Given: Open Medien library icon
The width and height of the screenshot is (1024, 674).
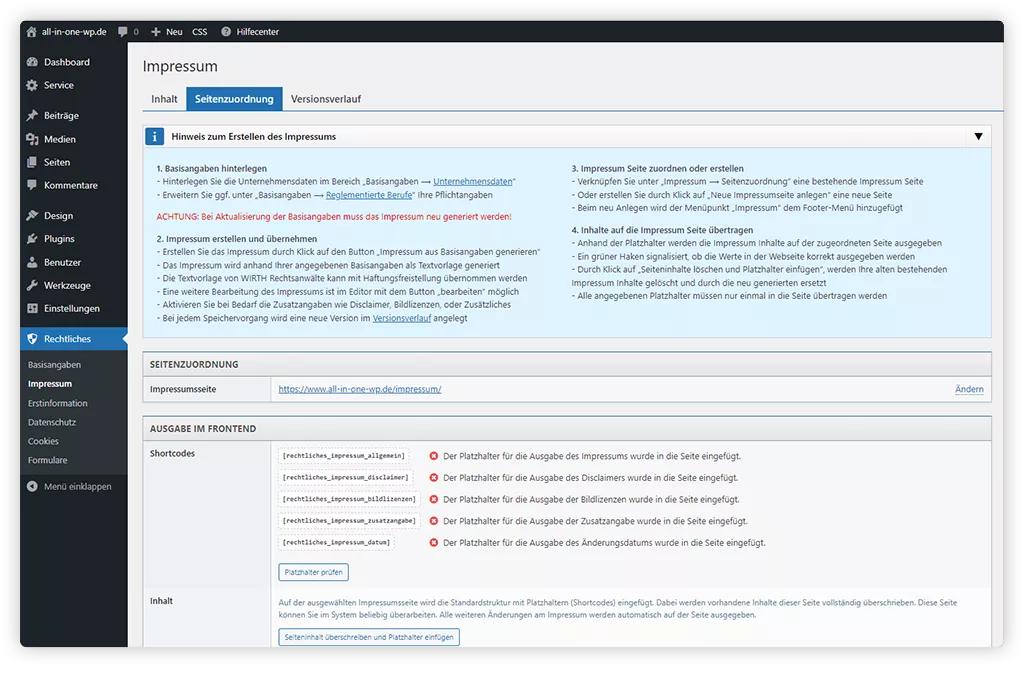Looking at the screenshot, I should (x=33, y=139).
